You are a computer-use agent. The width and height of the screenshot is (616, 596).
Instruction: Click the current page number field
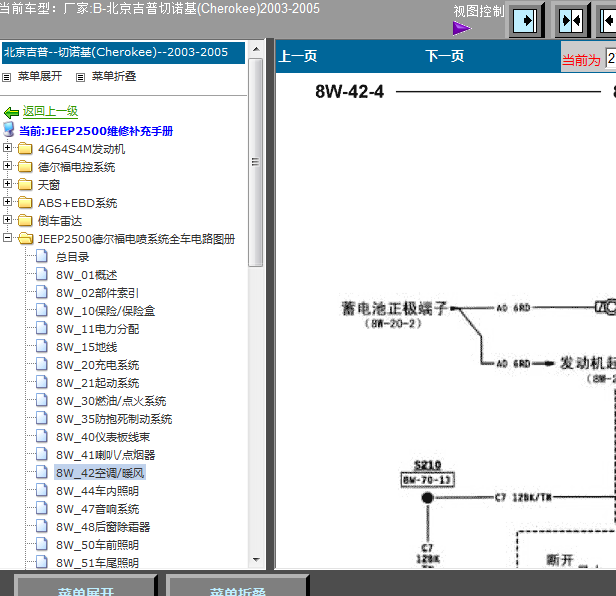[610, 60]
